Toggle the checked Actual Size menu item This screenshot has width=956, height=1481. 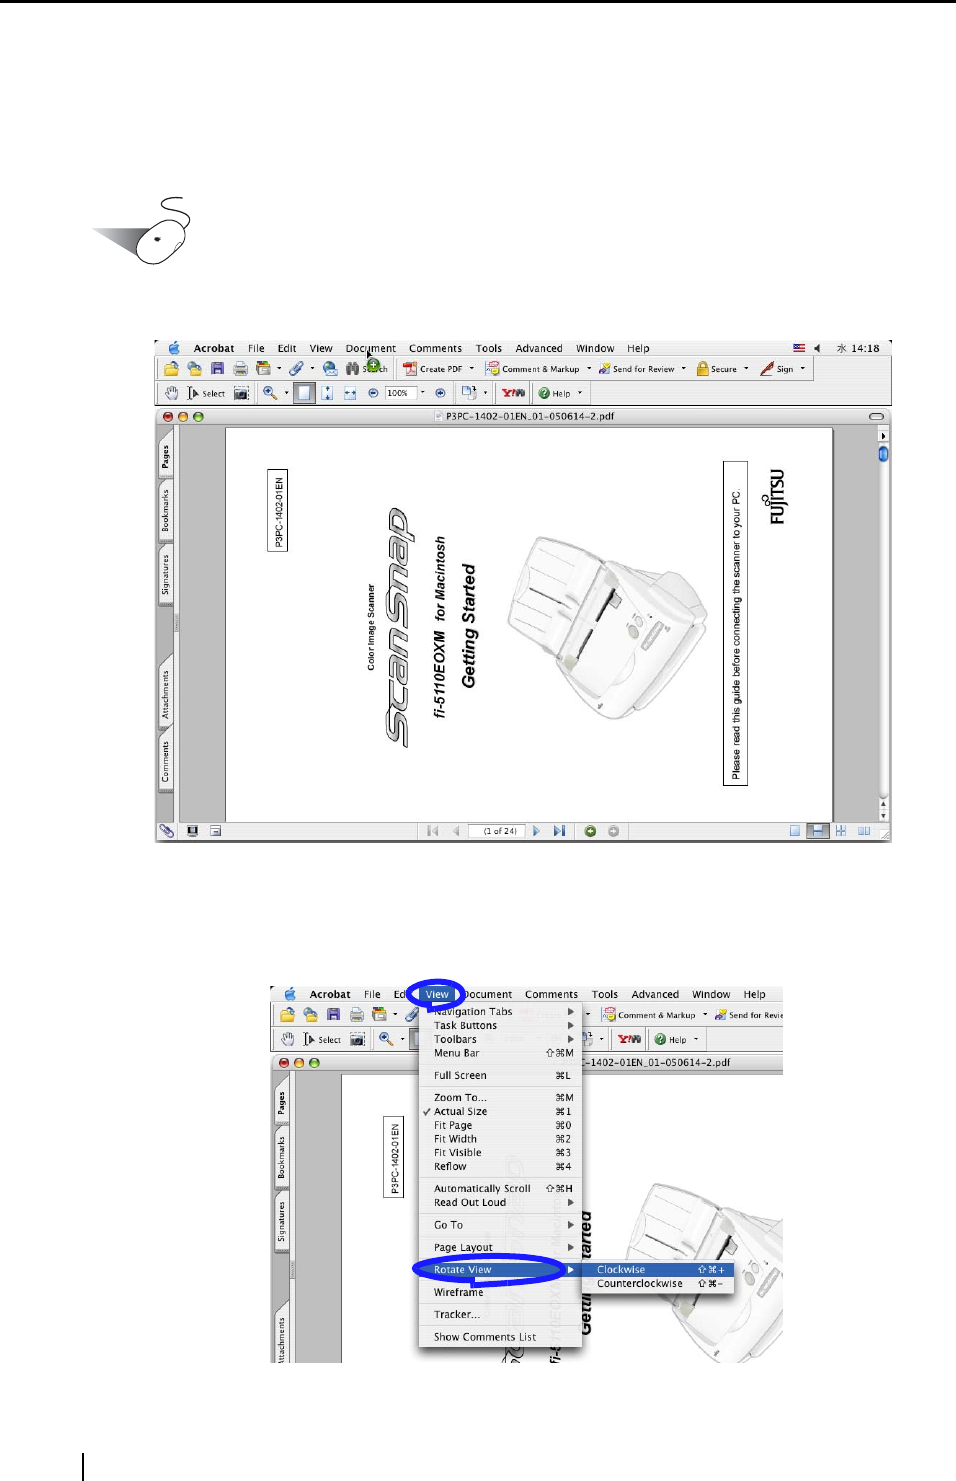[x=499, y=1112]
